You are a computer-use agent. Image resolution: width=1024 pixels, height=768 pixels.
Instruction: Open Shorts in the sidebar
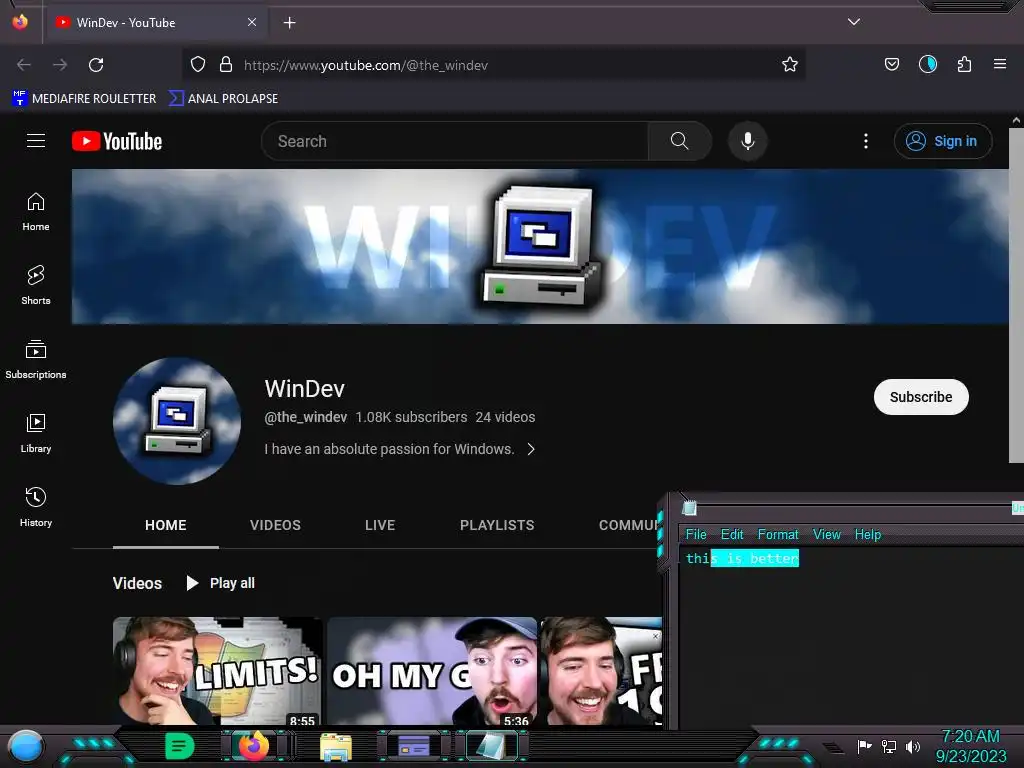(36, 285)
